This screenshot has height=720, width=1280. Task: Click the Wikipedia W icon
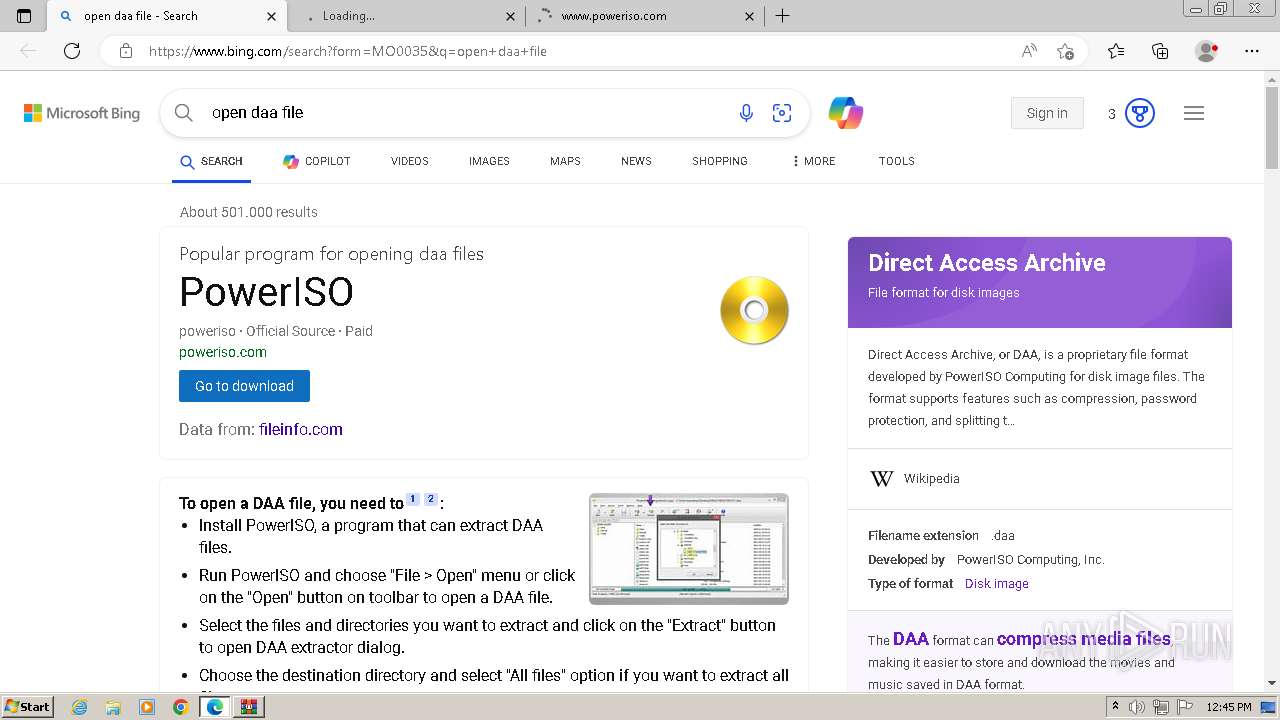(882, 479)
